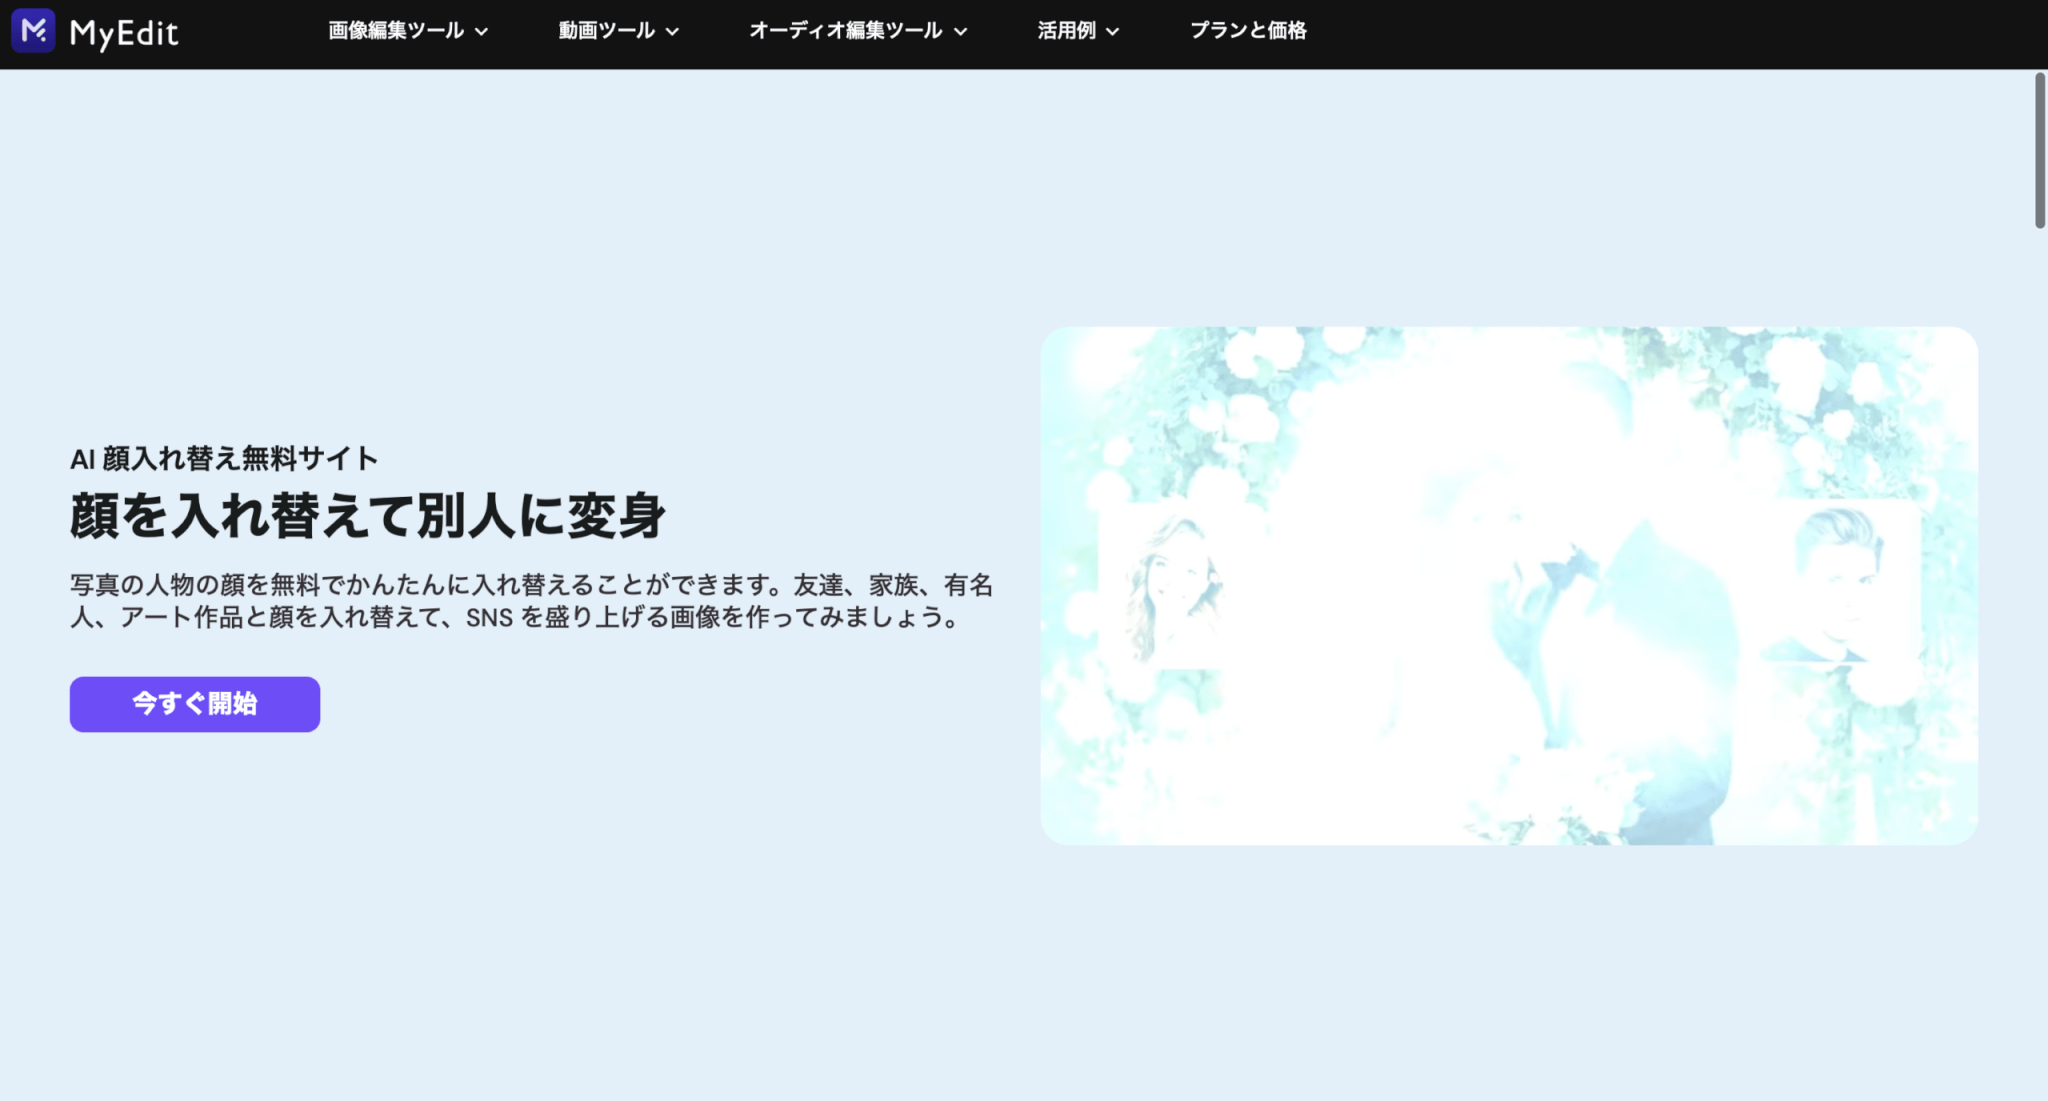Click the 顔を入れ替えて別人に変身 heading
The width and height of the screenshot is (2048, 1101).
[x=367, y=516]
